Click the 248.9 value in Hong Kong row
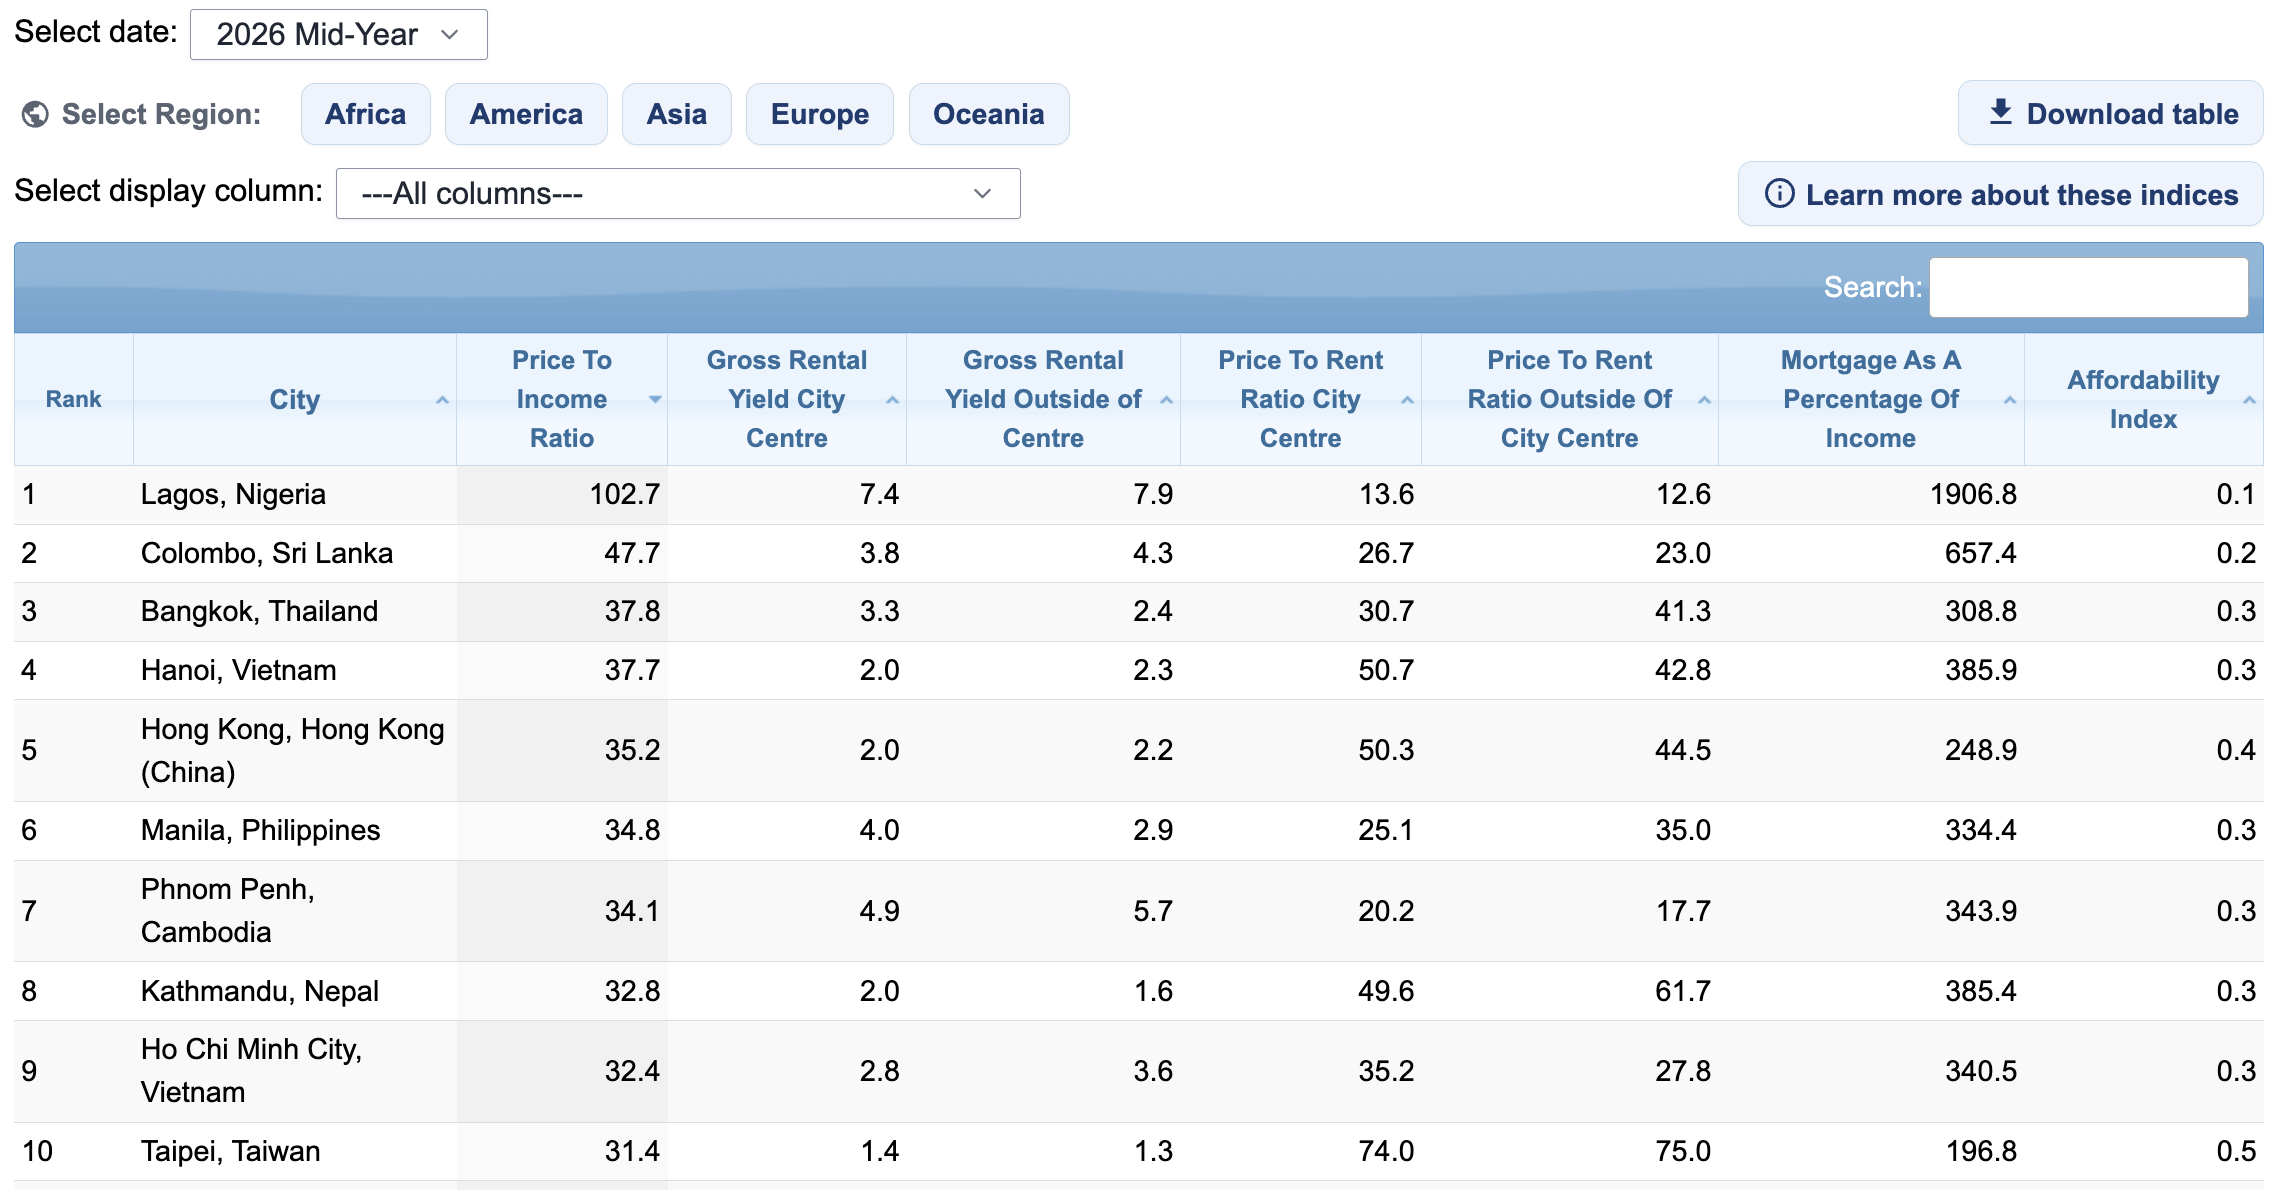Viewport: 2278px width, 1190px height. coord(1980,750)
